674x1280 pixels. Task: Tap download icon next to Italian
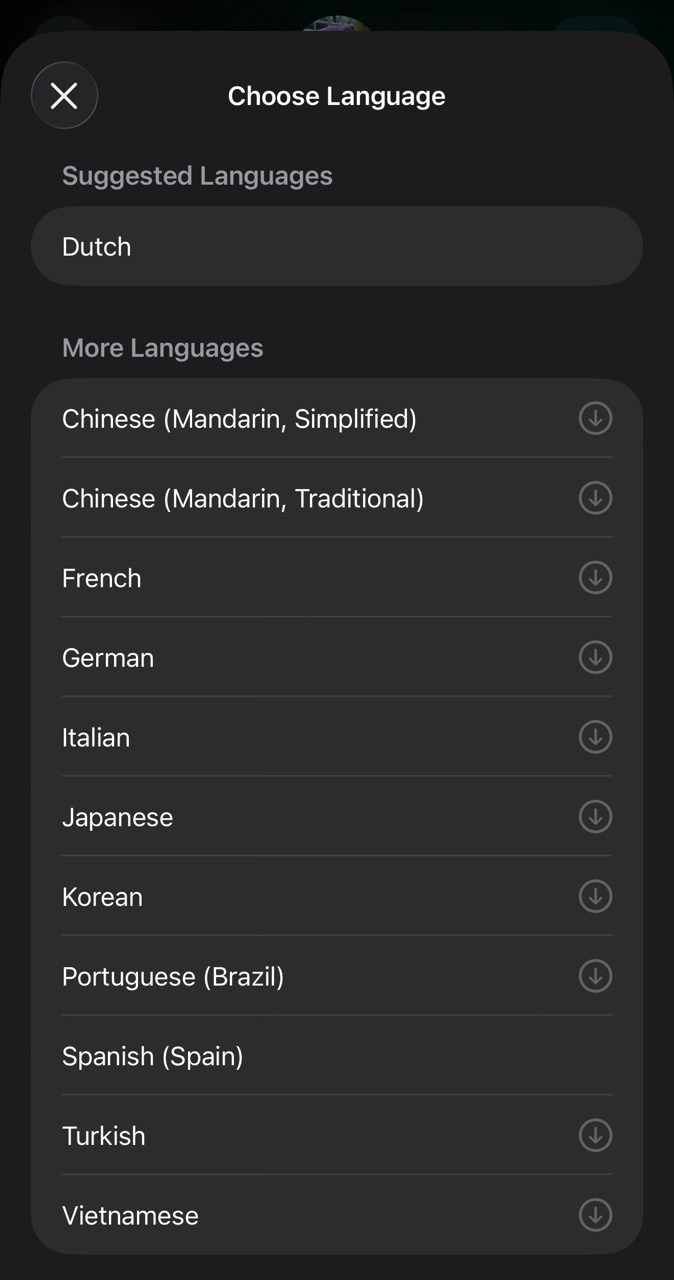595,737
